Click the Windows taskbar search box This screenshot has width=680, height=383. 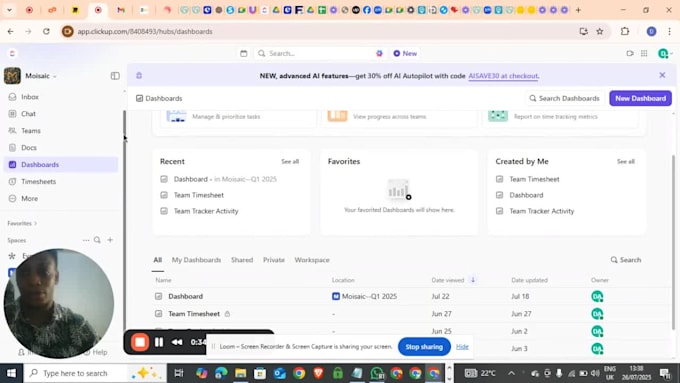95,373
